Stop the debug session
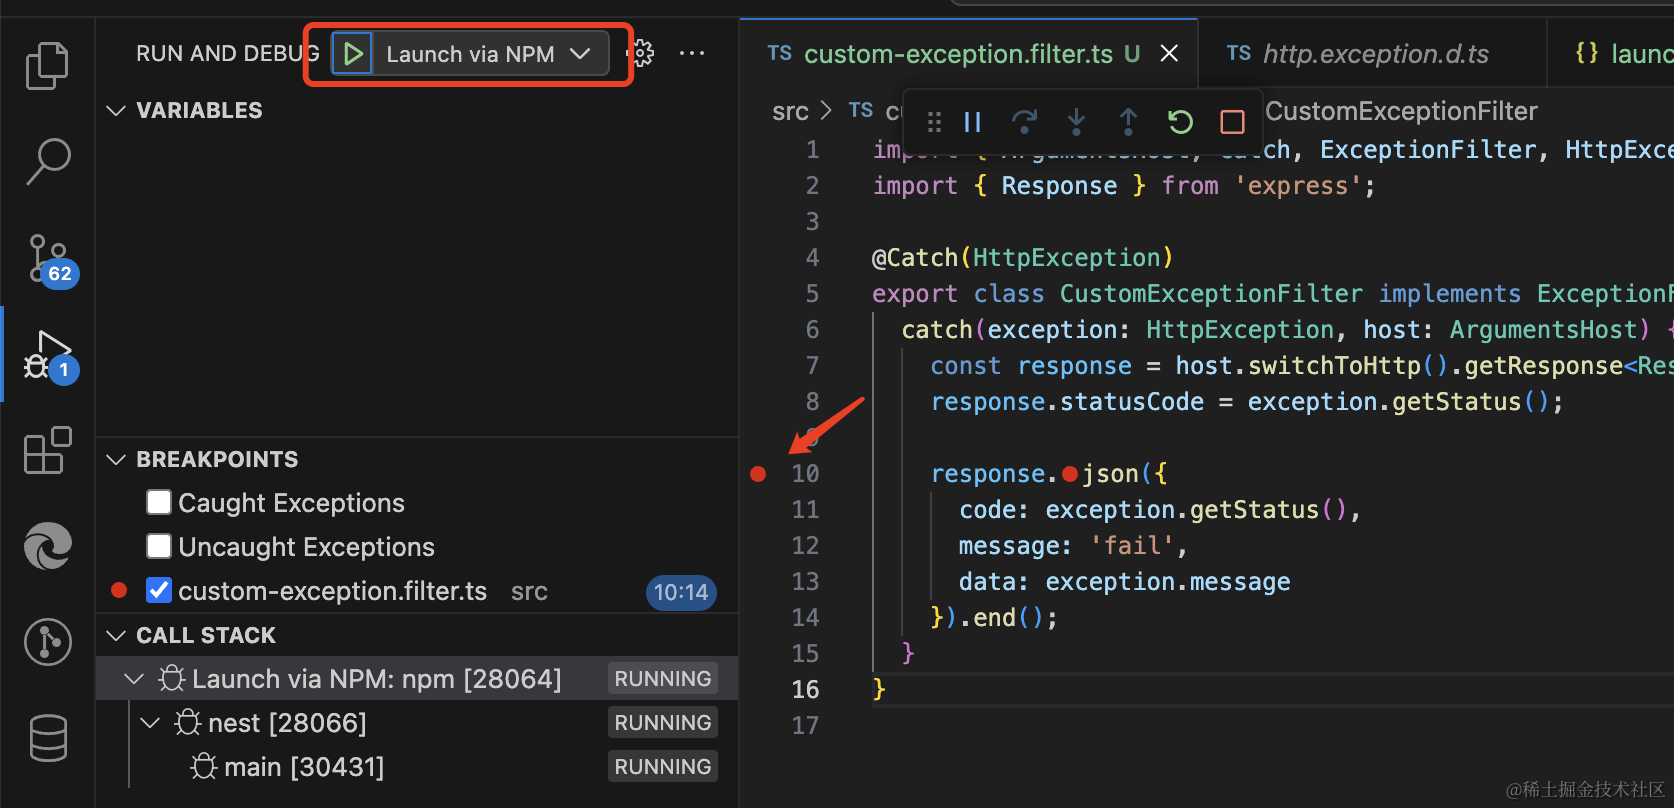 (1232, 122)
